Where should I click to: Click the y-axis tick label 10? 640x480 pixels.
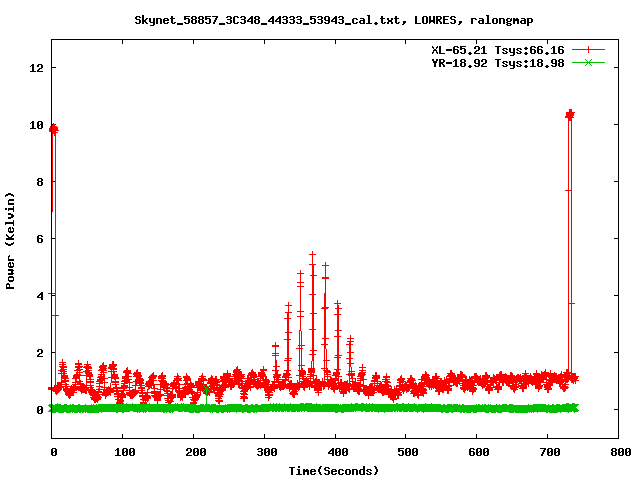click(x=36, y=125)
